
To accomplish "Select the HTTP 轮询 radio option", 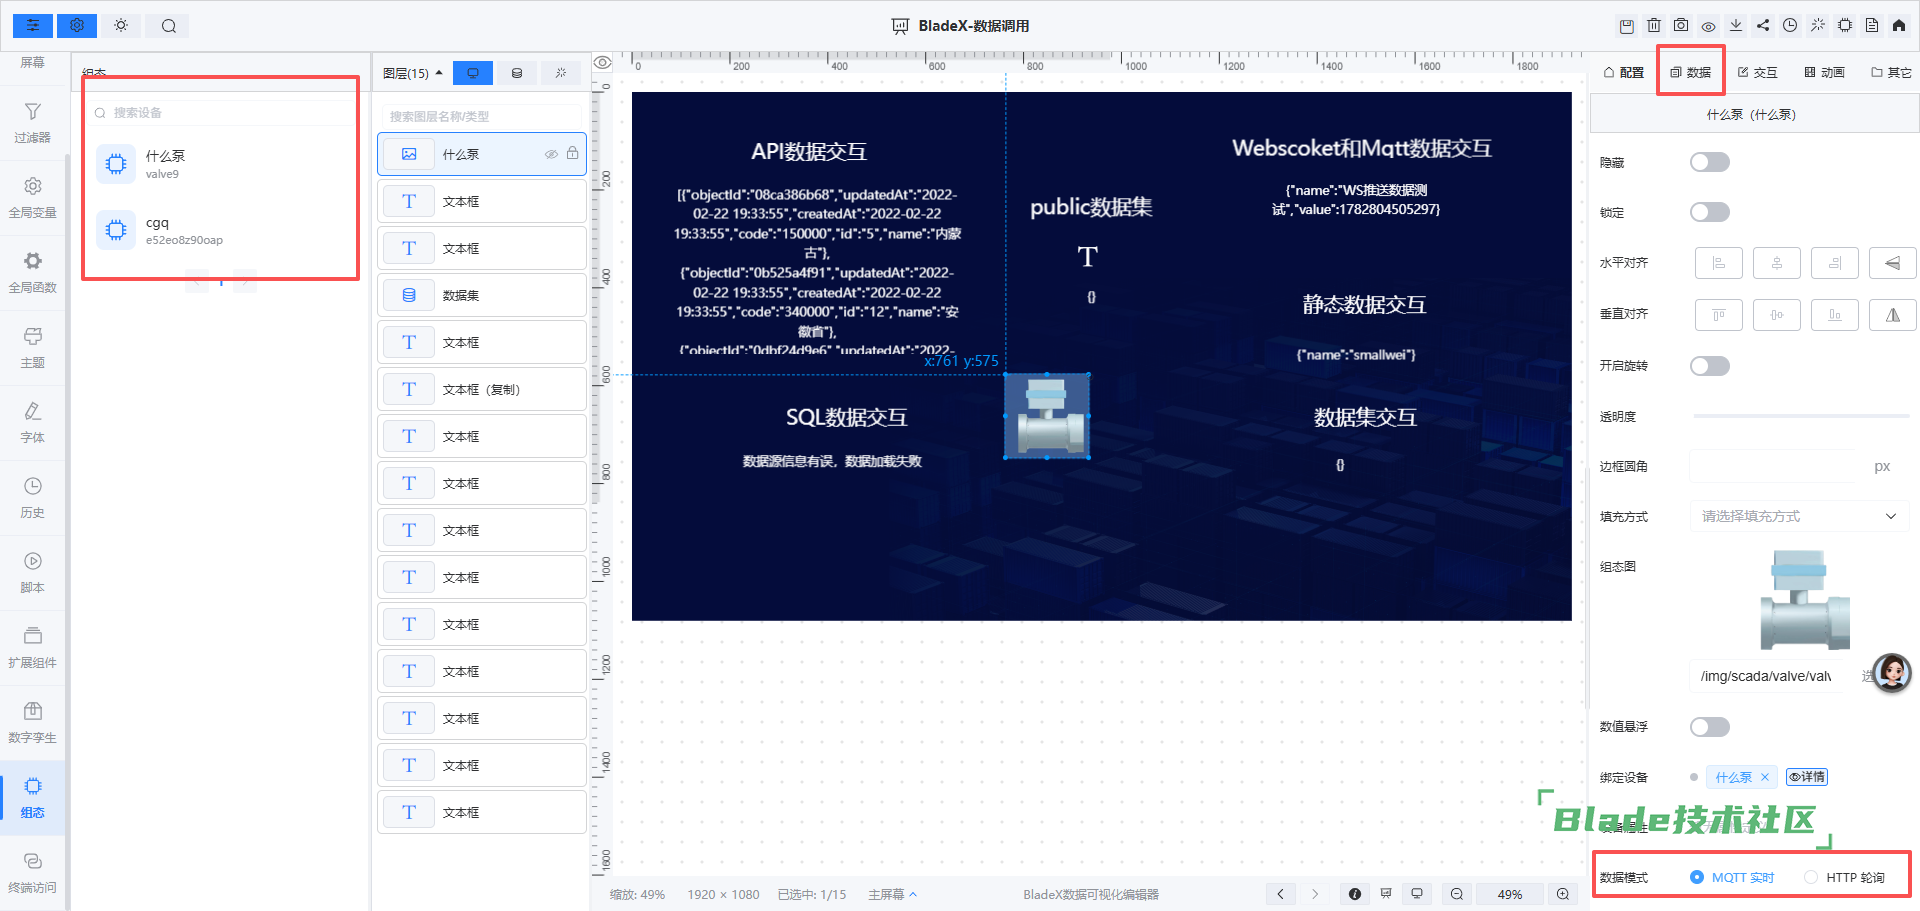I will pos(1845,877).
